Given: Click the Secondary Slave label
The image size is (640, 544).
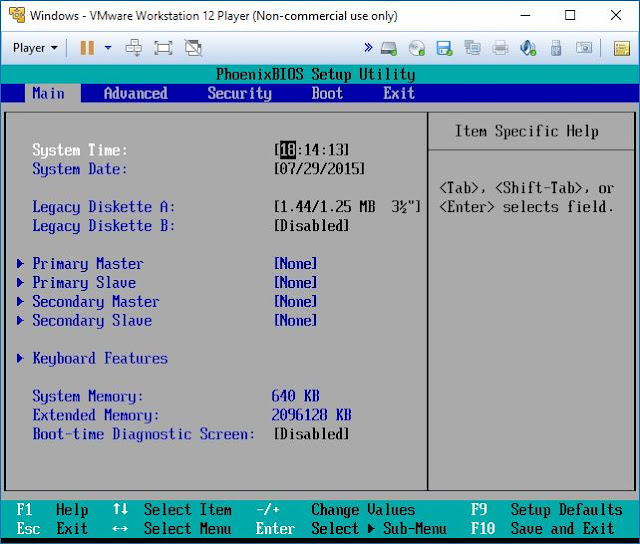Looking at the screenshot, I should (x=92, y=320).
